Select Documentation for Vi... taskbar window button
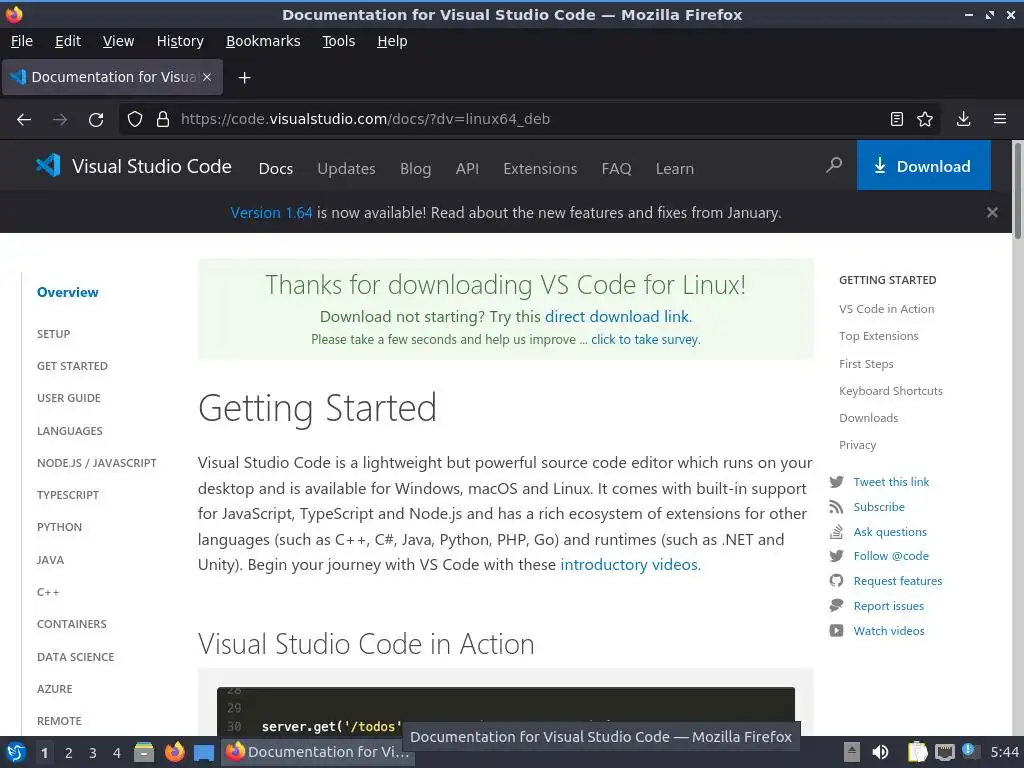Screen dimensions: 1024x768 click(x=318, y=752)
